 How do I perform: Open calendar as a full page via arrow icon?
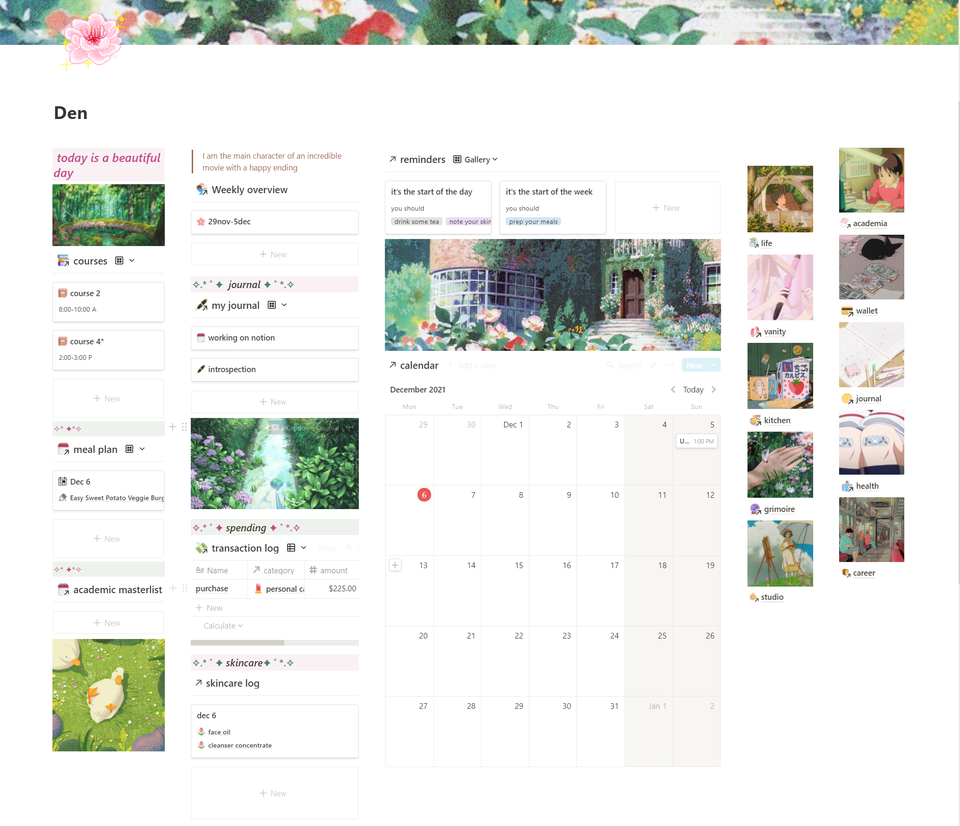click(x=392, y=365)
